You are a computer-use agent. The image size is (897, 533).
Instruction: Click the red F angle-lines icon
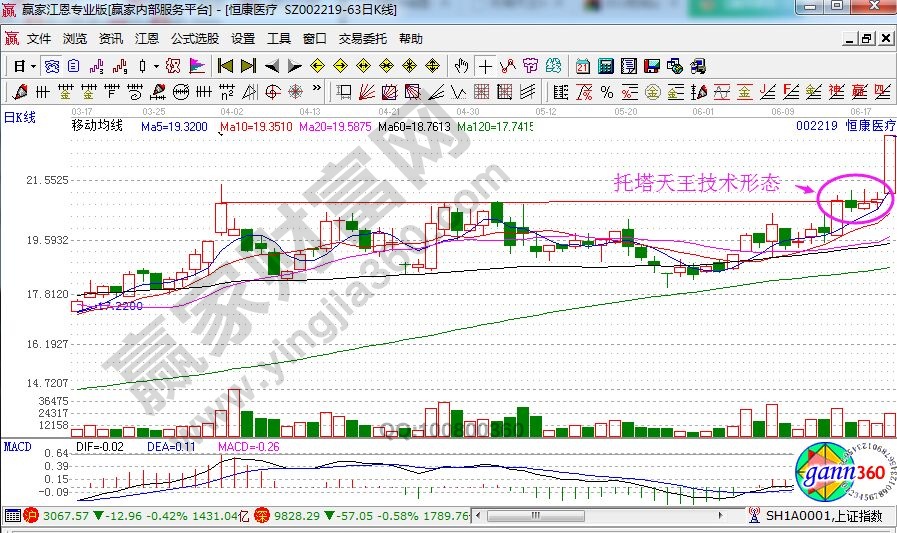[791, 92]
